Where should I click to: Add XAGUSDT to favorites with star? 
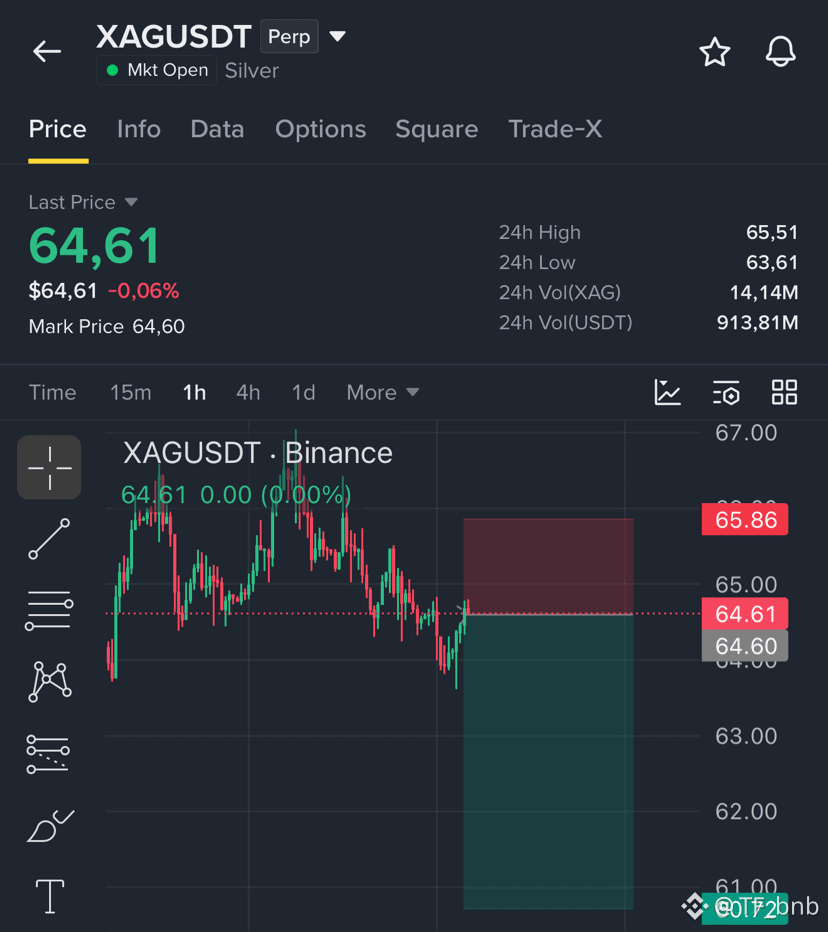(x=714, y=52)
